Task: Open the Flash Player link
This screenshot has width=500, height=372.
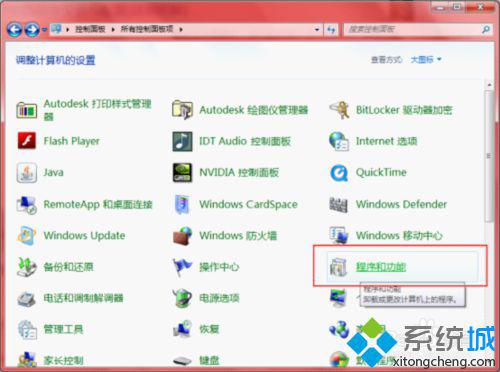Action: (x=72, y=141)
